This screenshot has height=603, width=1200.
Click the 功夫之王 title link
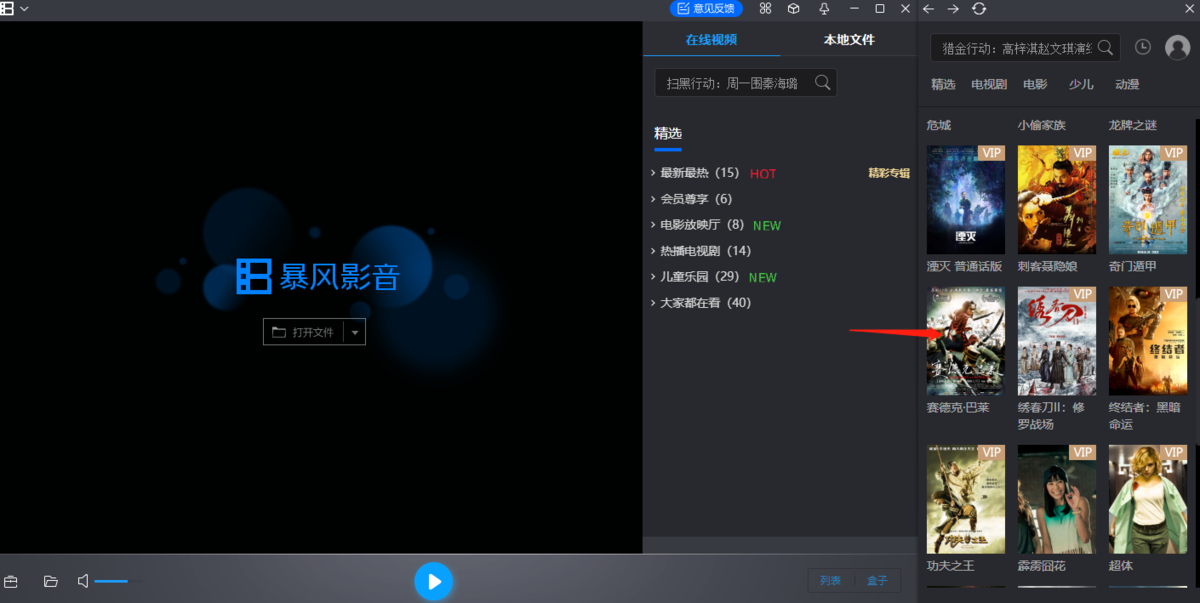(951, 566)
